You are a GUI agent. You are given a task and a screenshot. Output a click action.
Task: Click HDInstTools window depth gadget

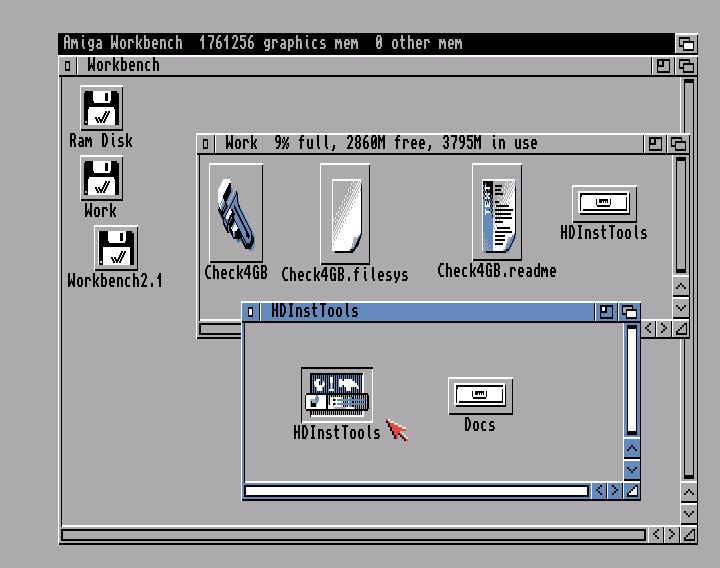[630, 312]
